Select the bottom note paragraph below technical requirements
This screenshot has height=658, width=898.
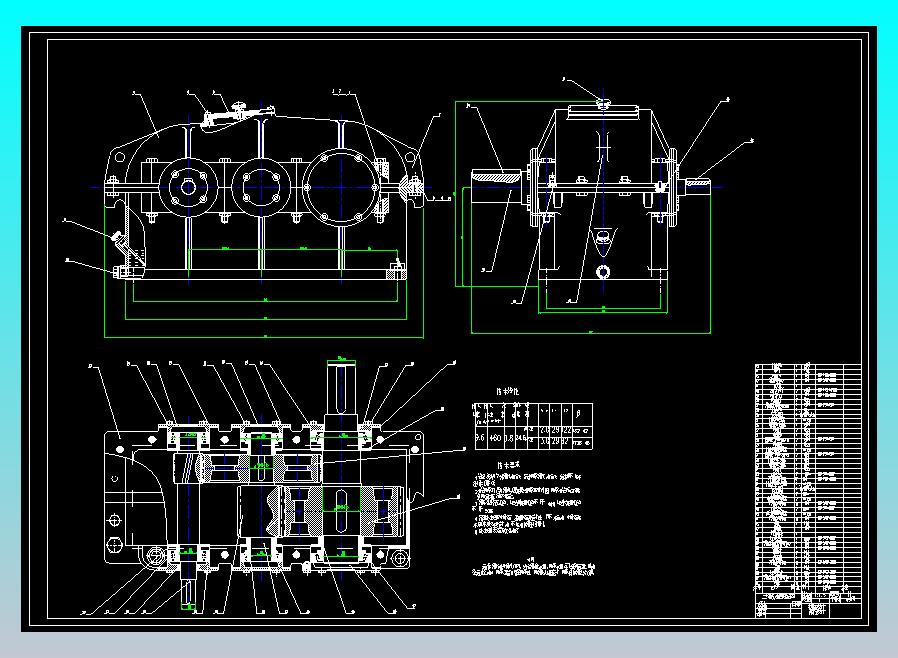pyautogui.click(x=533, y=568)
